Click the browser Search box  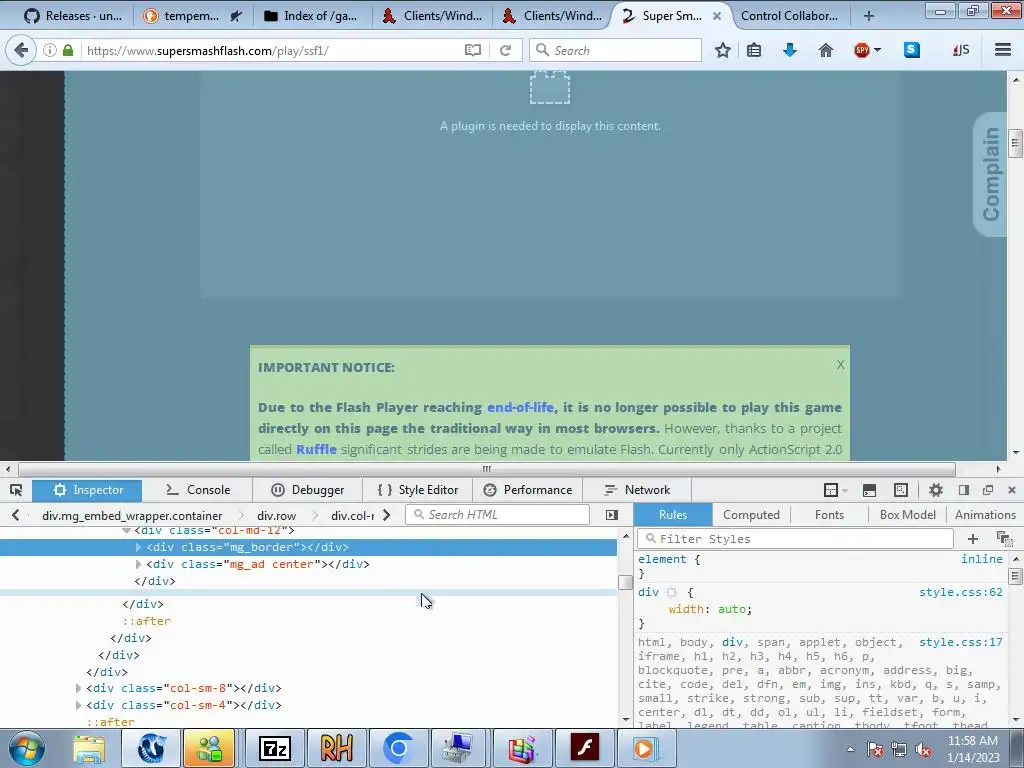tap(615, 50)
